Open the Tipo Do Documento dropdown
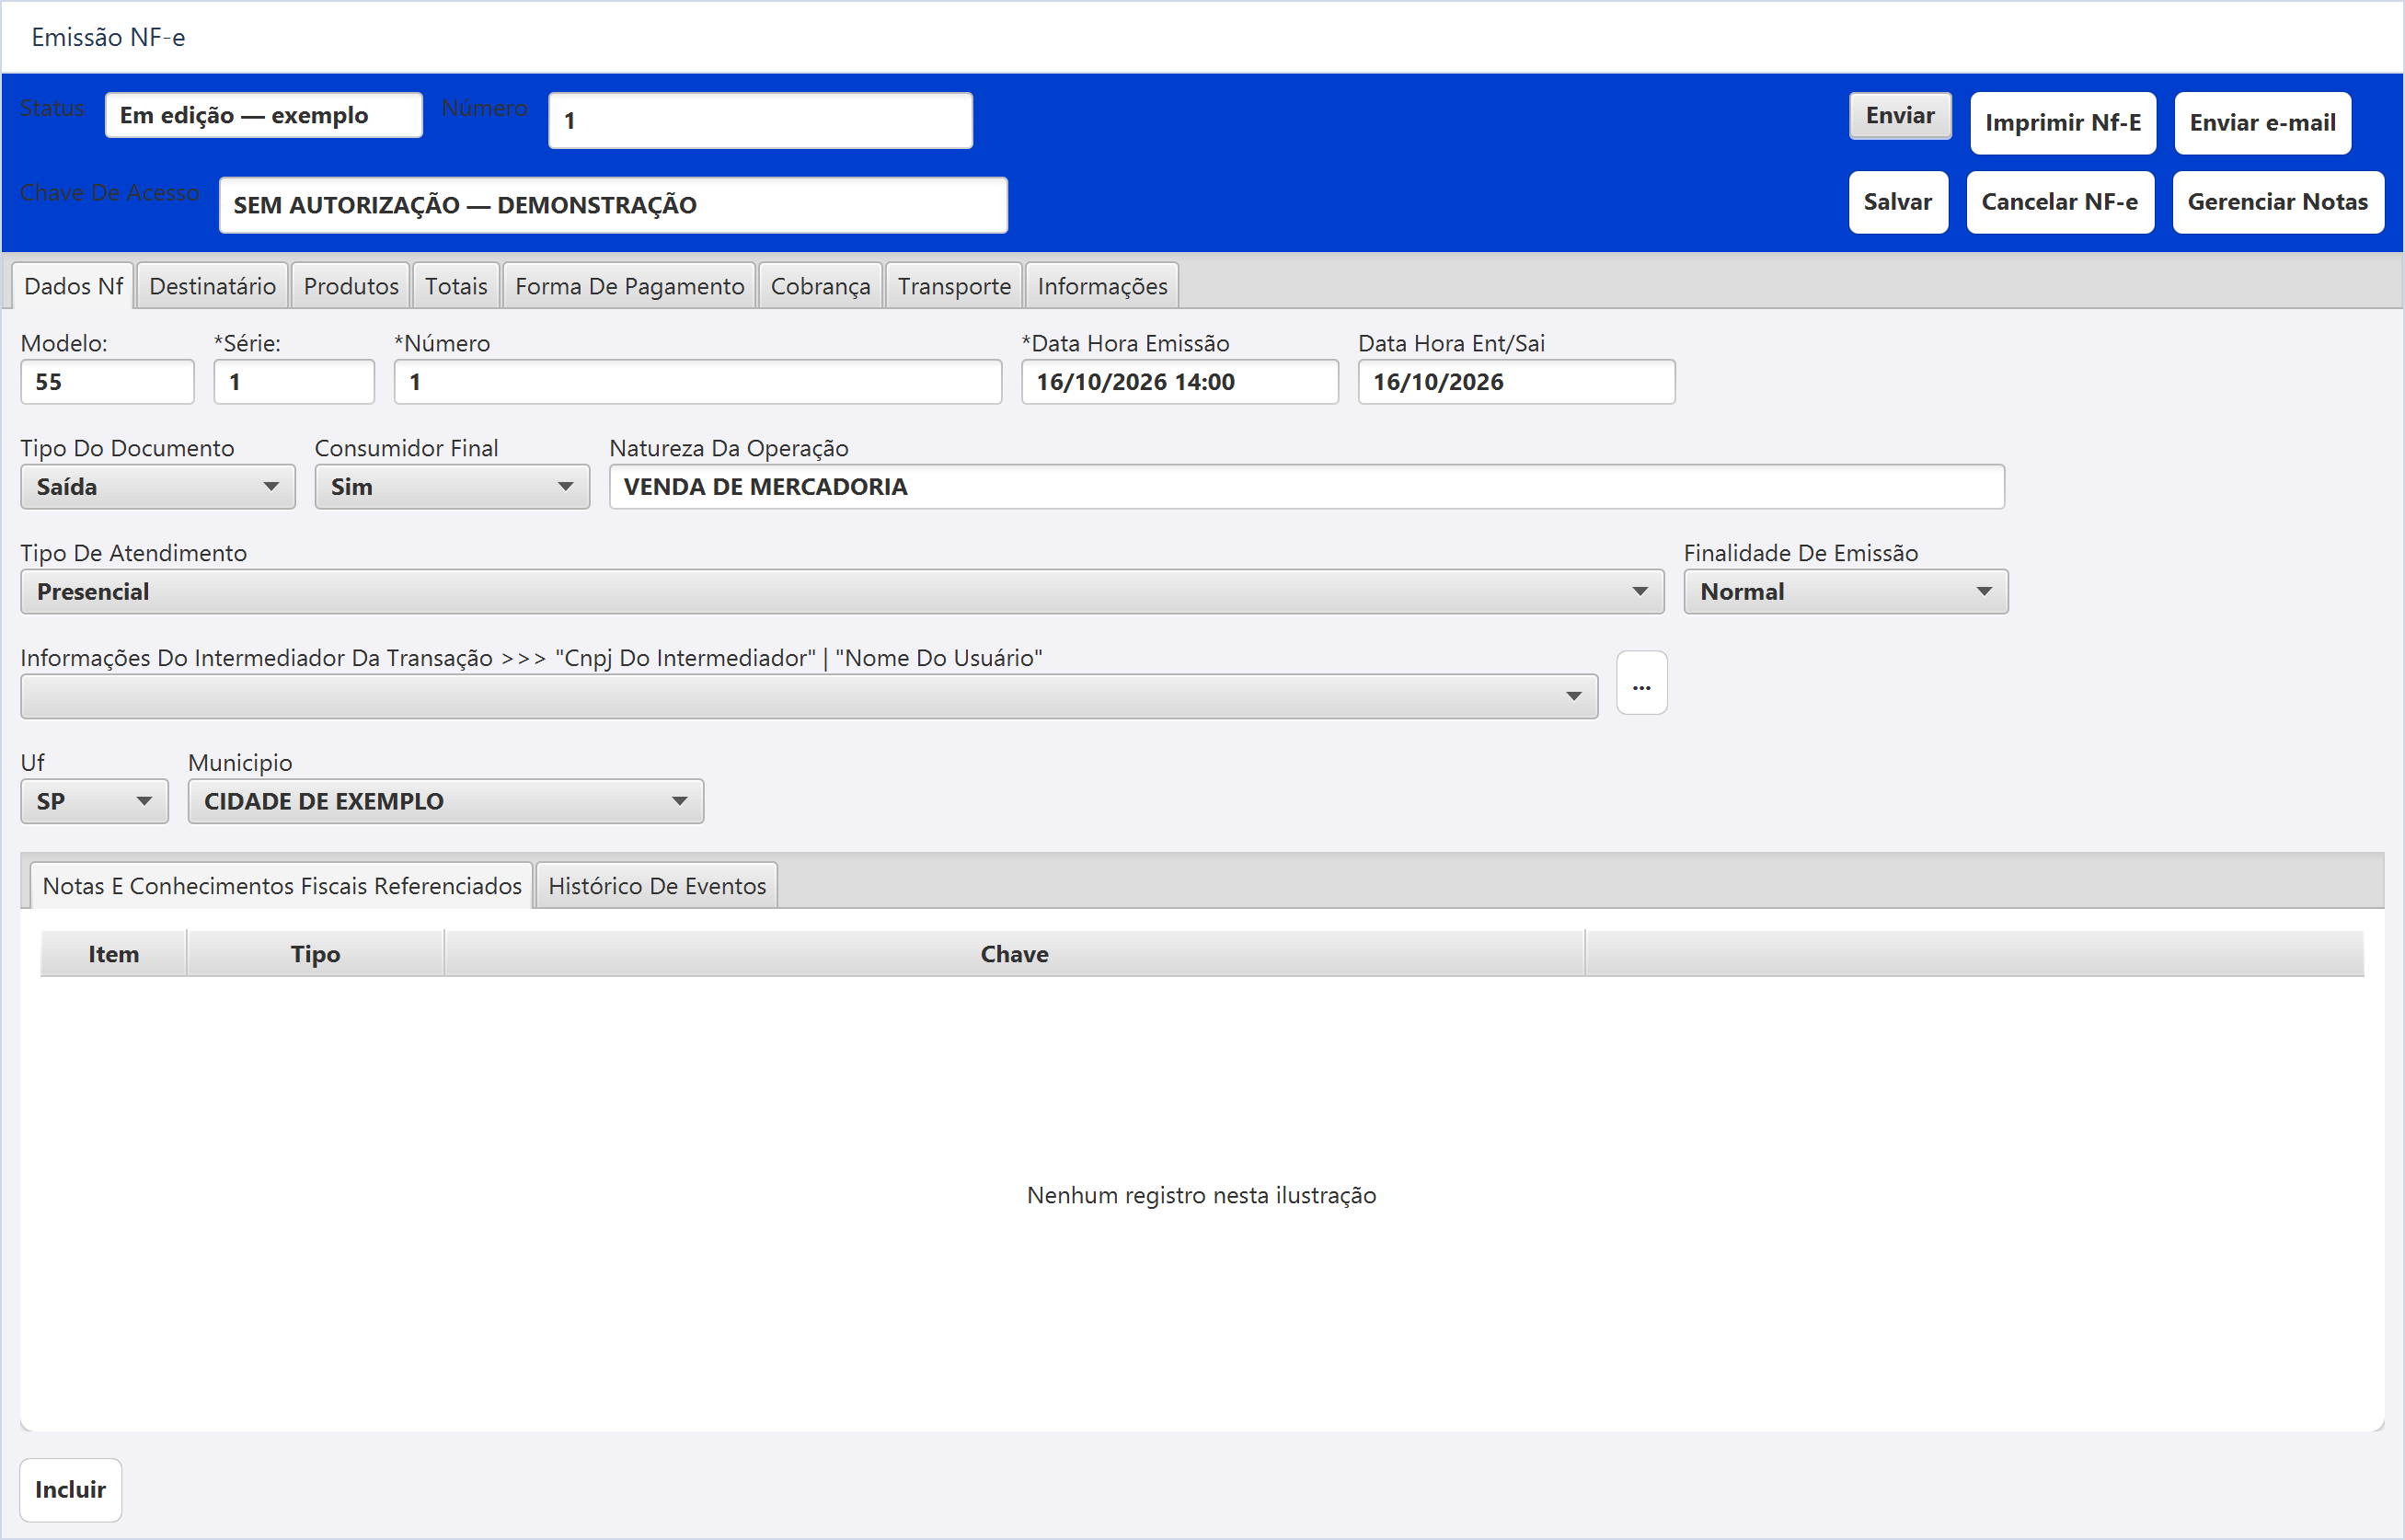Image resolution: width=2405 pixels, height=1540 pixels. 158,487
